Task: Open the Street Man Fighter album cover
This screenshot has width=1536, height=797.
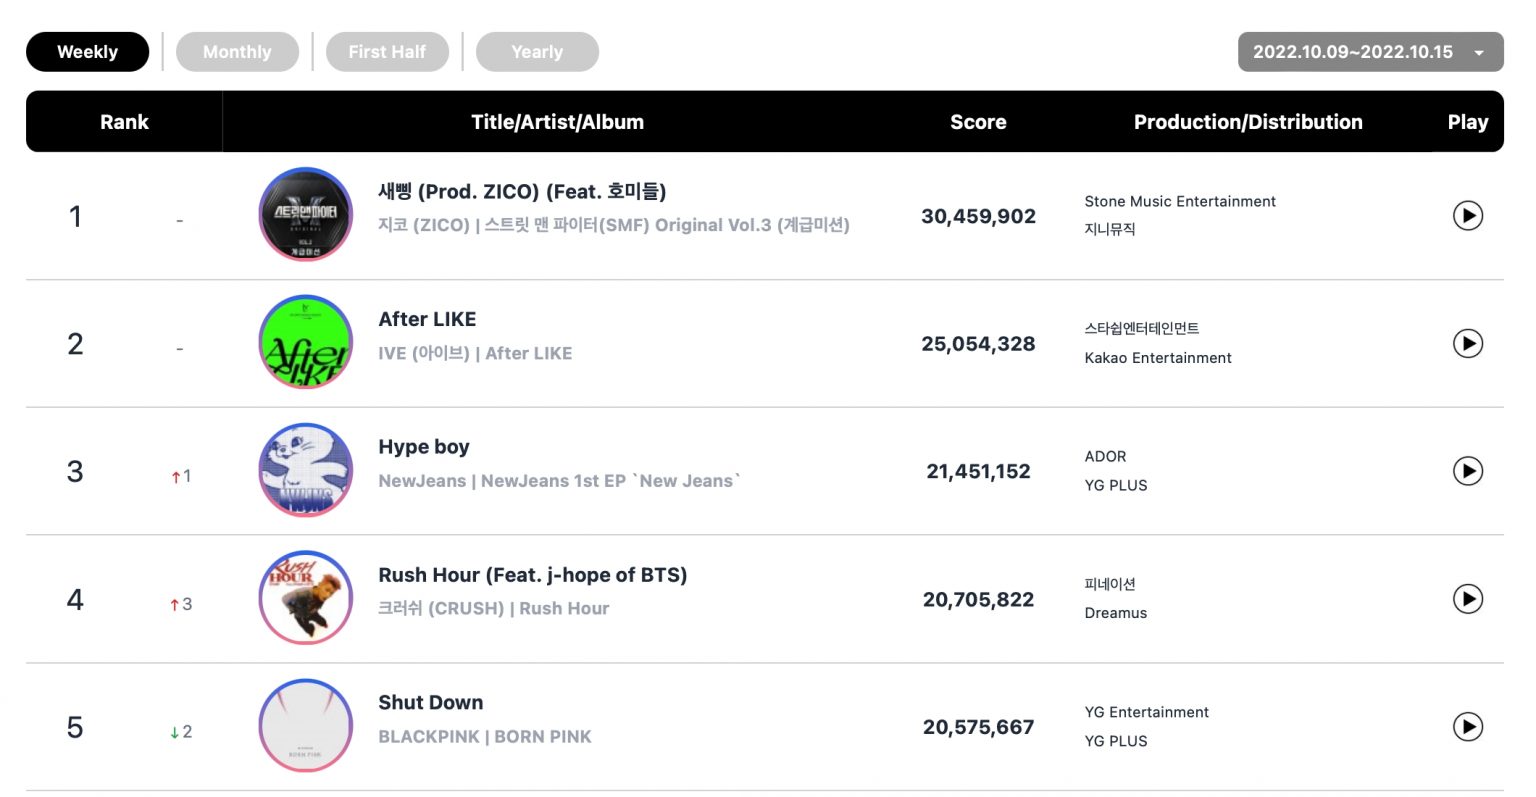Action: tap(306, 215)
